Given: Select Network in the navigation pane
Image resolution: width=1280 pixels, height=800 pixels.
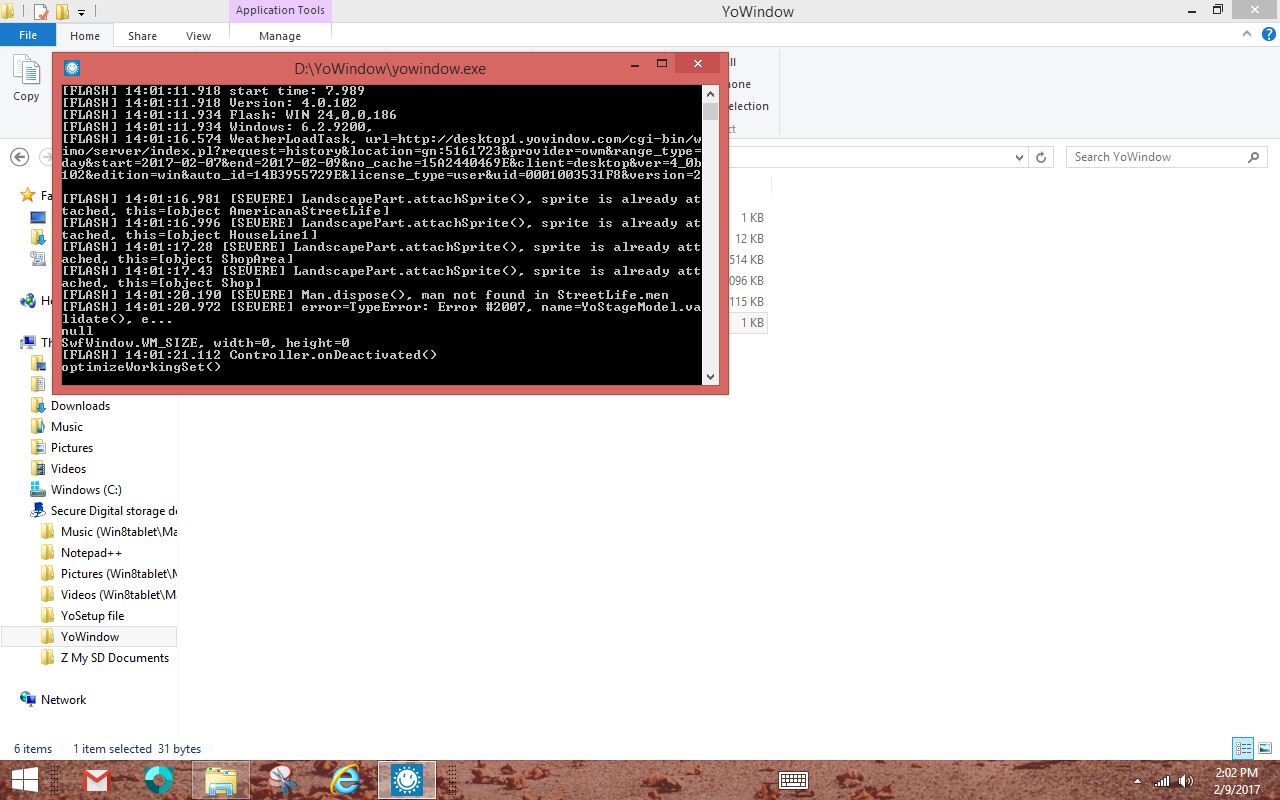Looking at the screenshot, I should (x=63, y=700).
